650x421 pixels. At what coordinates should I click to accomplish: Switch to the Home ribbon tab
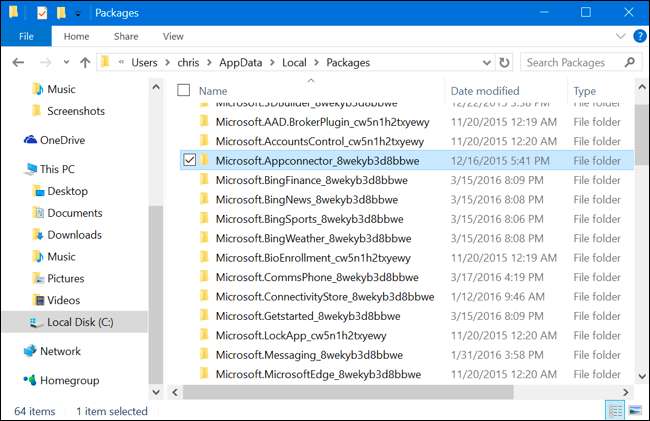(76, 36)
